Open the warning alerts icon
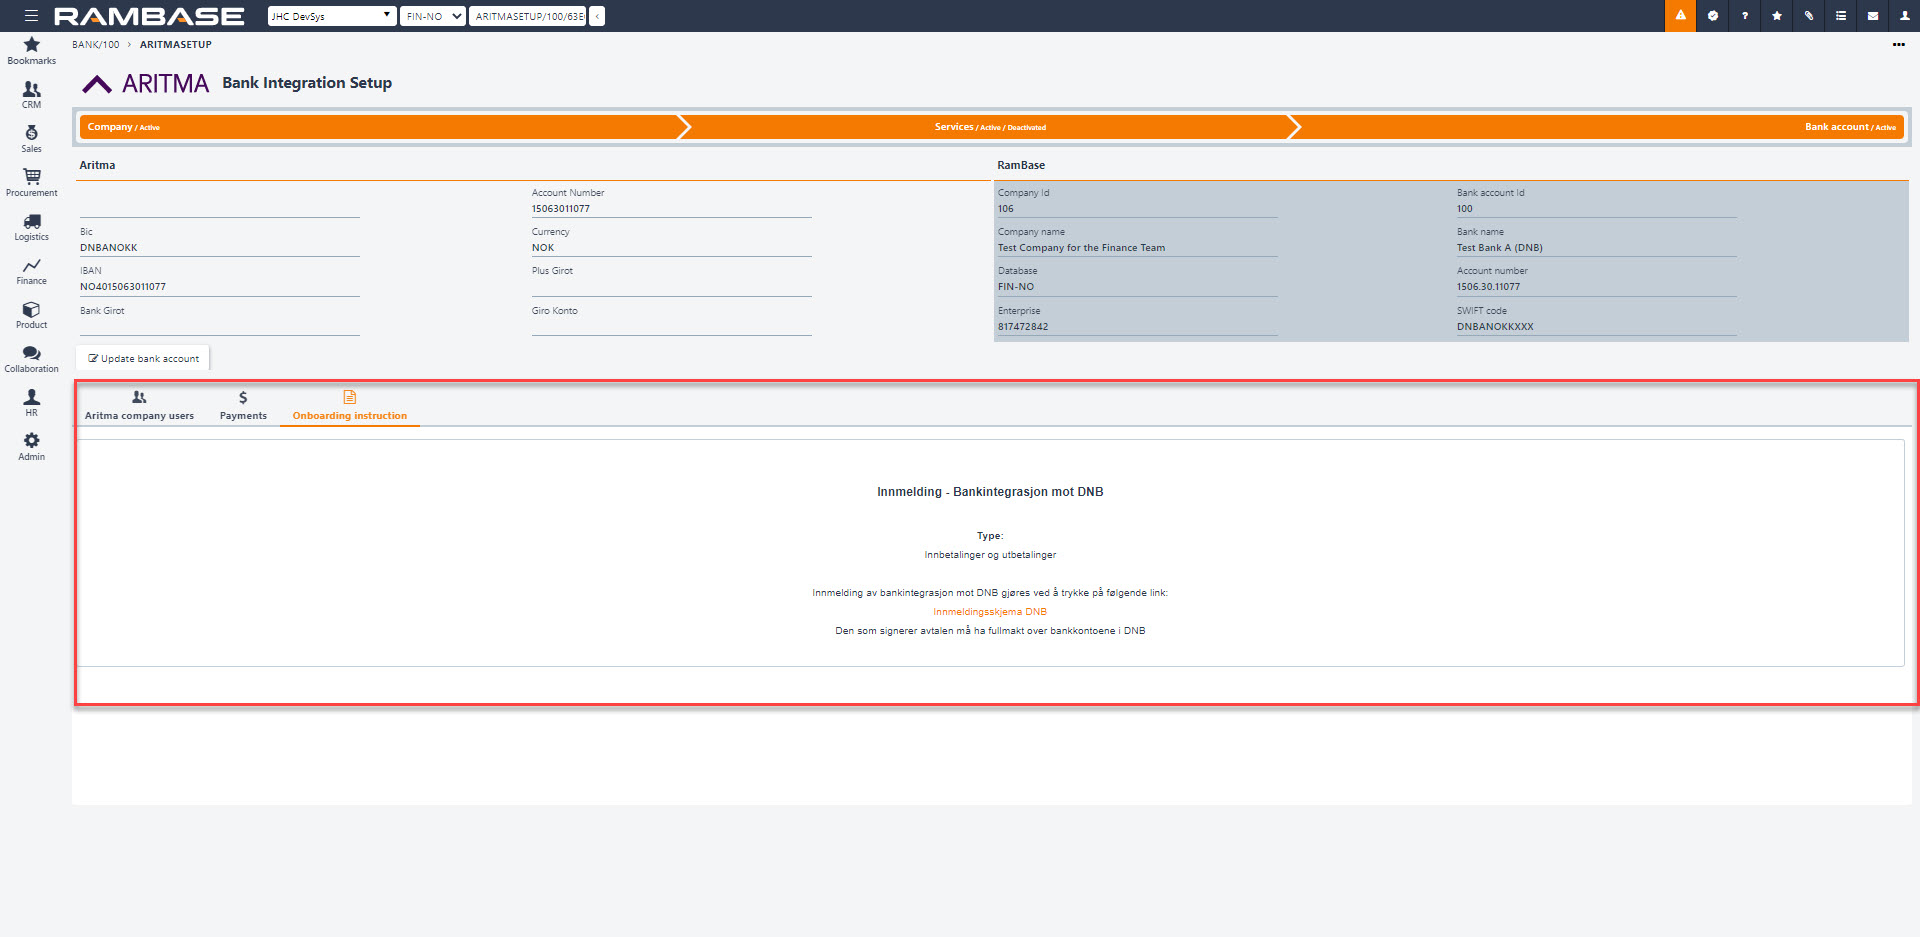This screenshot has width=1920, height=937. pos(1680,16)
